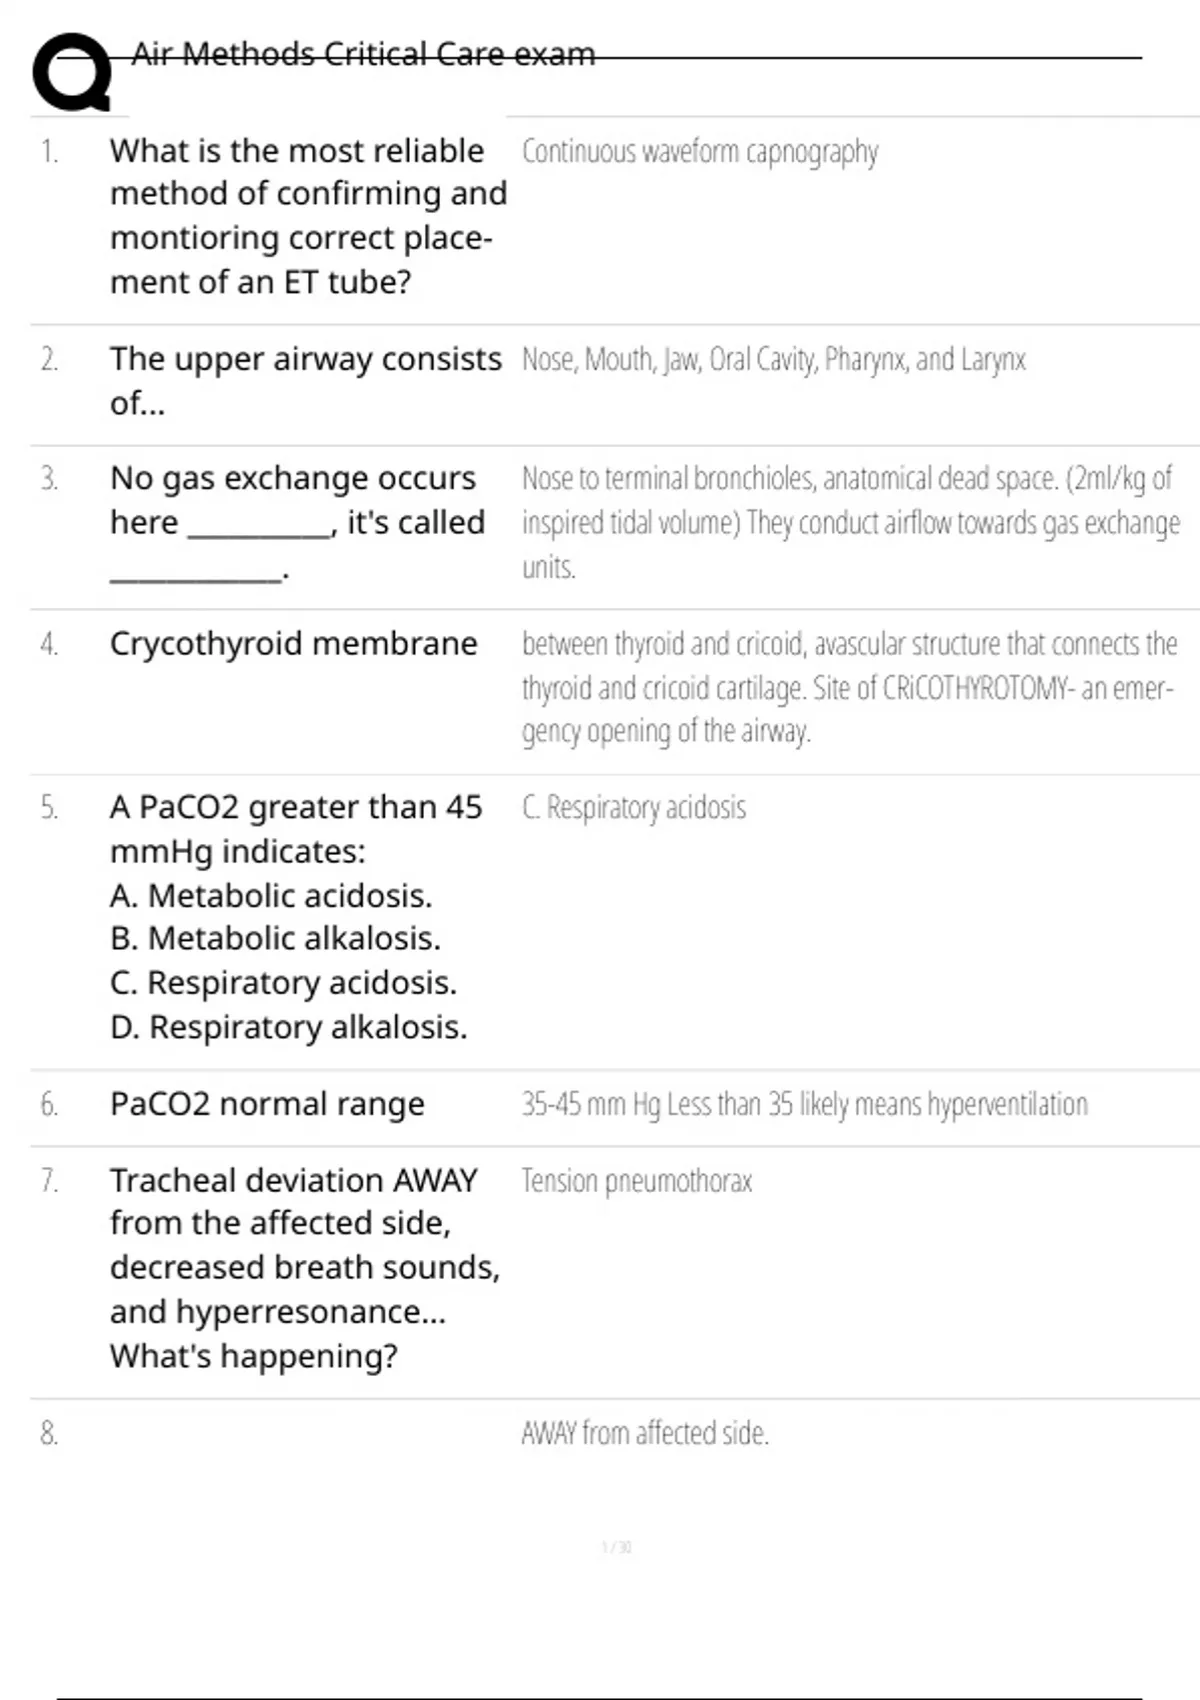
Task: Select the title Air Methods Critical Care exam
Action: tap(364, 54)
